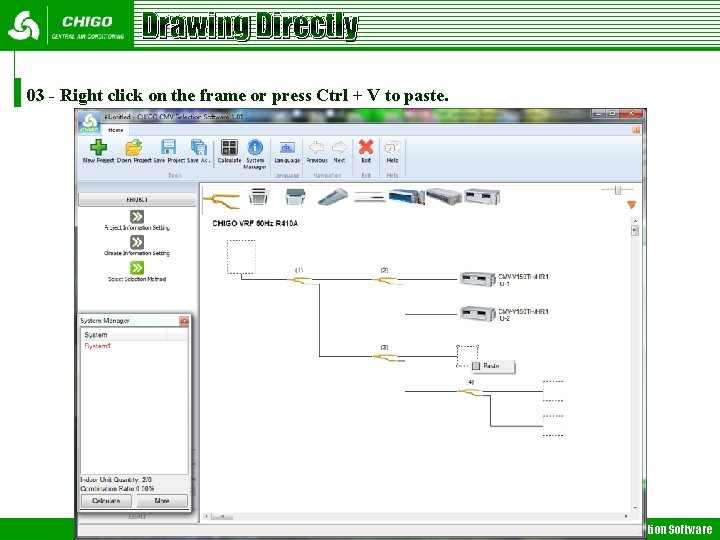The height and width of the screenshot is (540, 720).
Task: Run Calculate from the ribbon toolbar
Action: tap(229, 147)
